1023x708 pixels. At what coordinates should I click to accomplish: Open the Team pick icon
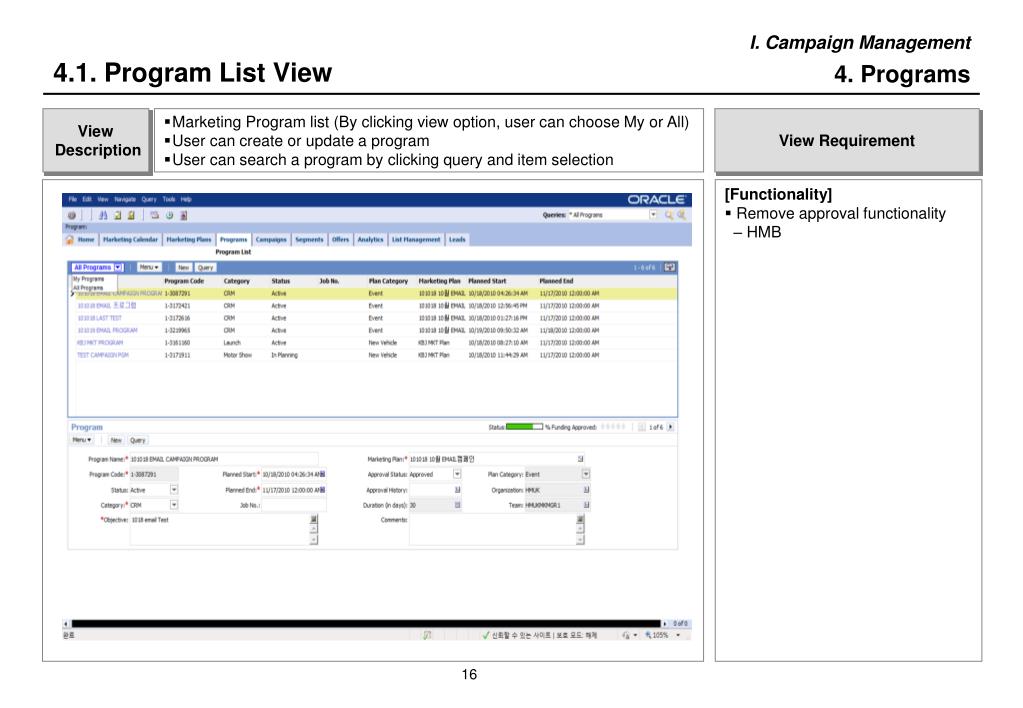click(x=586, y=505)
